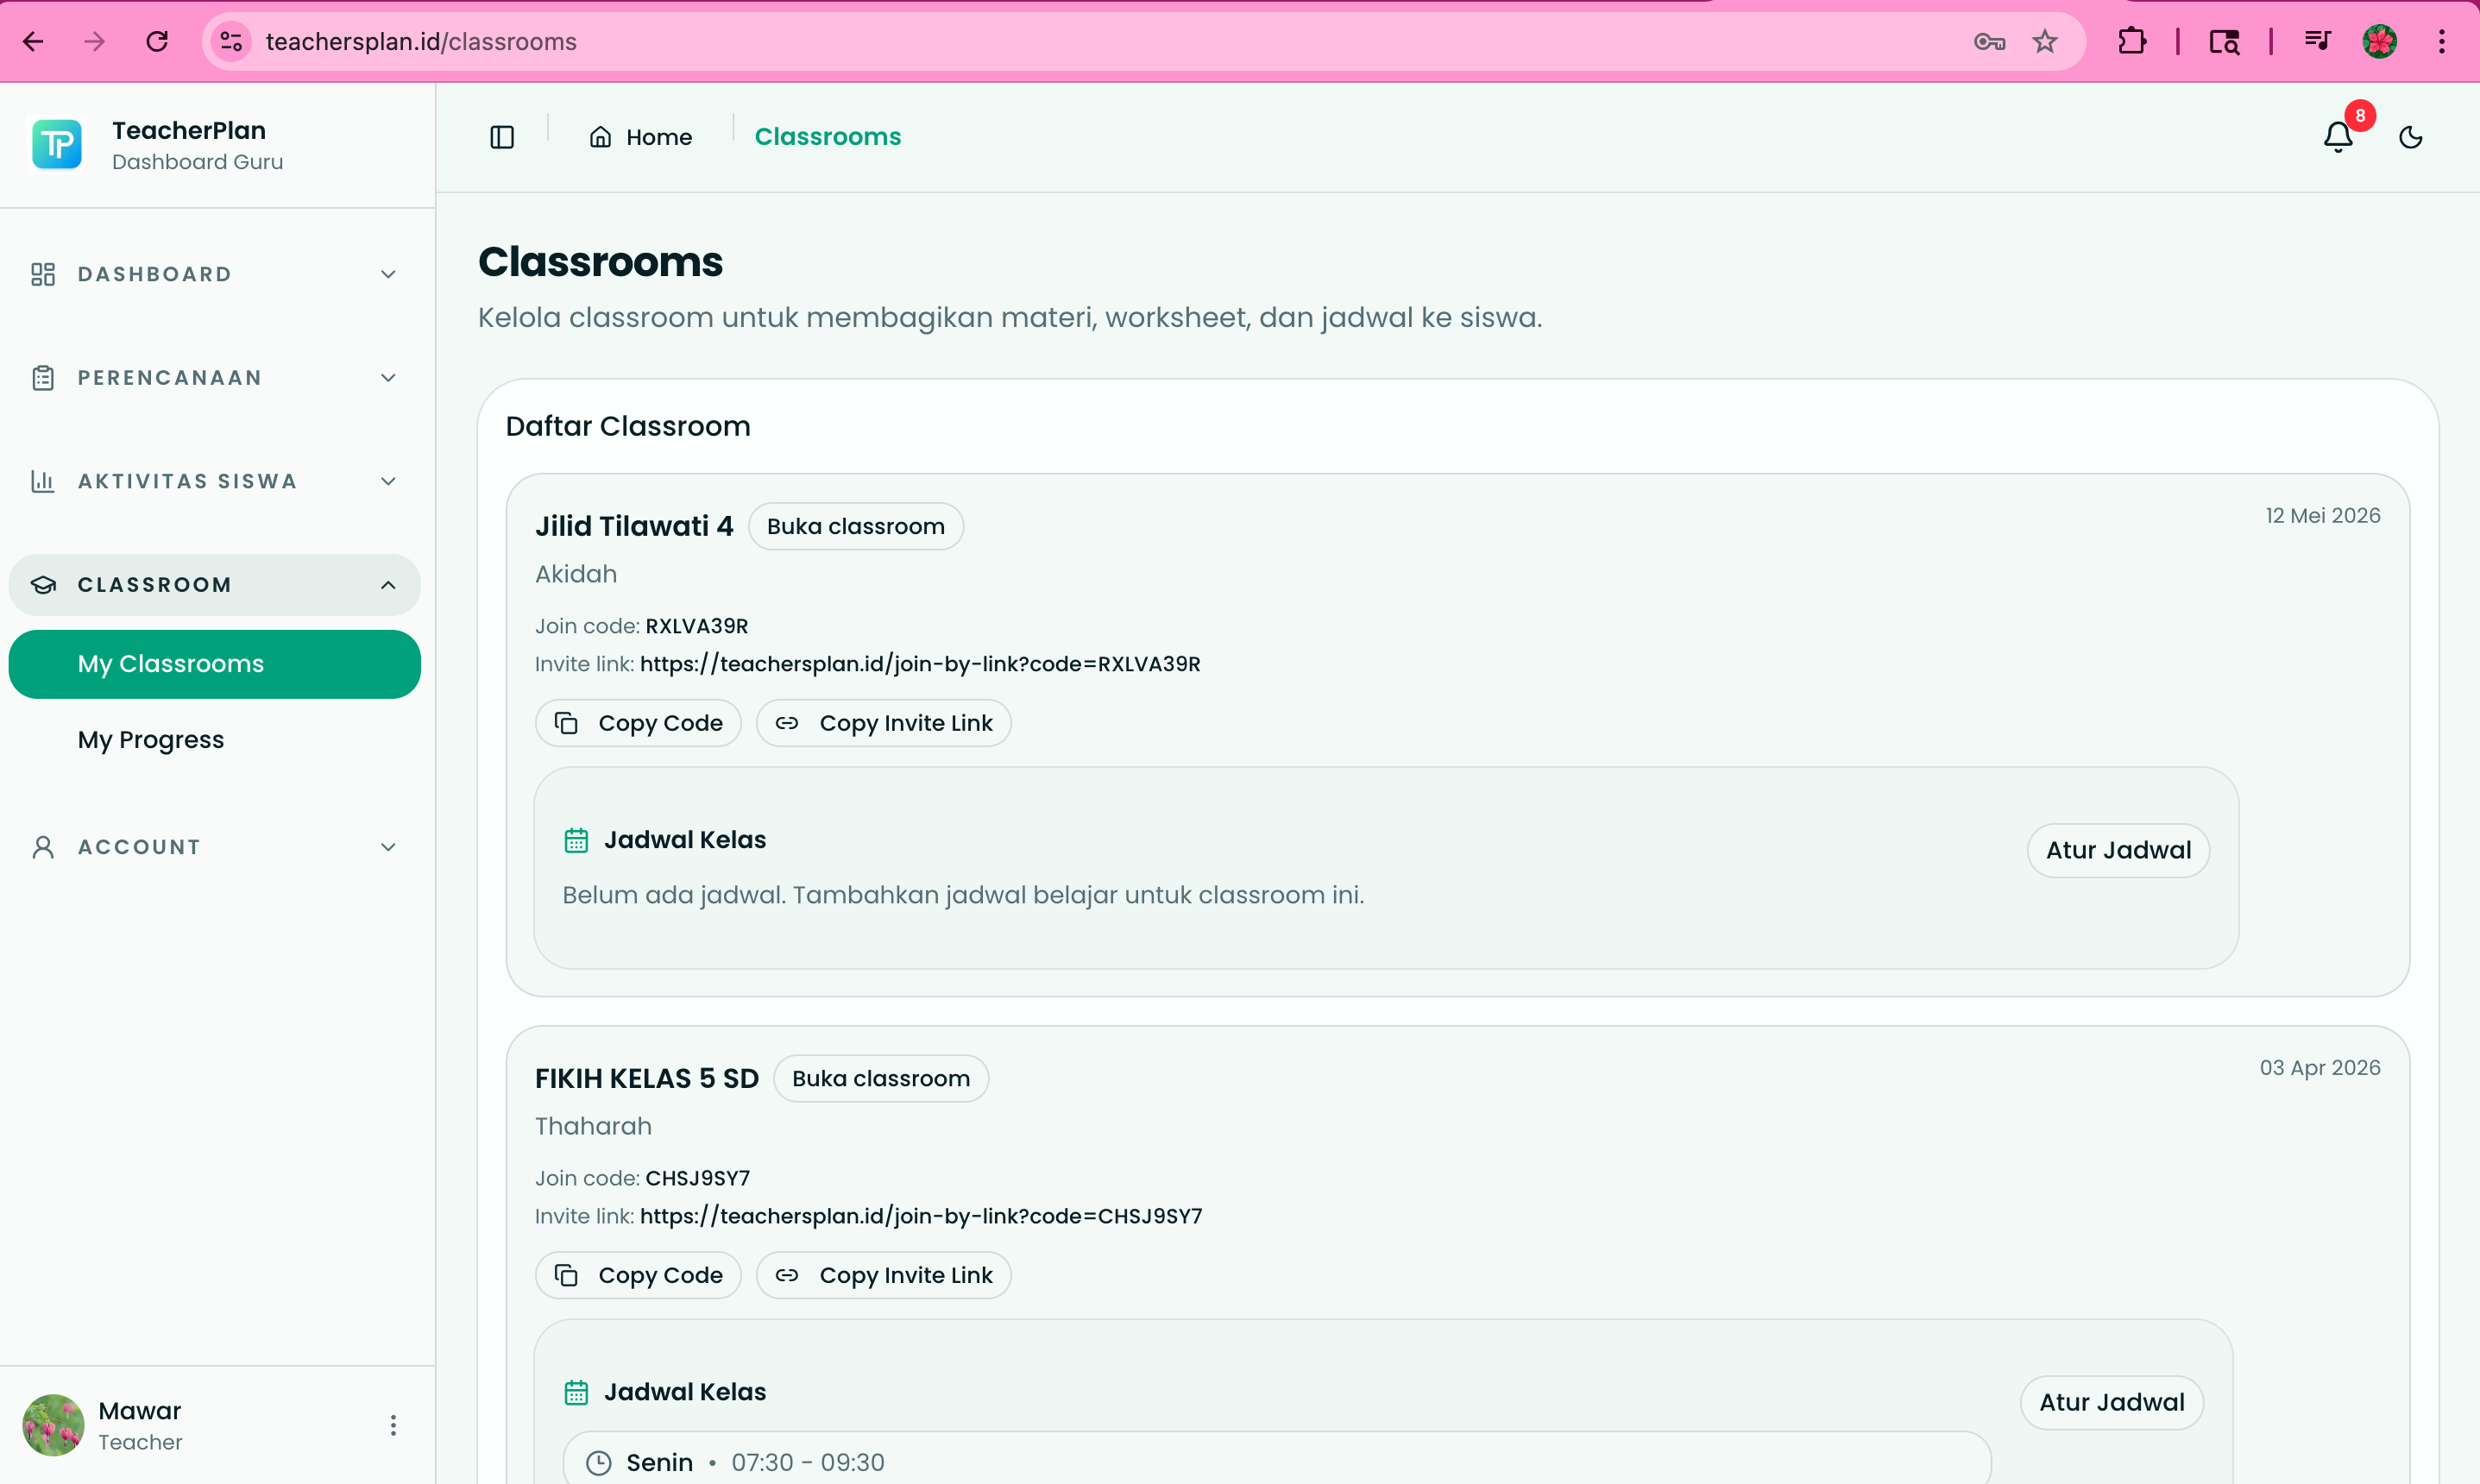
Task: Open the browser extensions puzzle icon
Action: click(x=2132, y=41)
